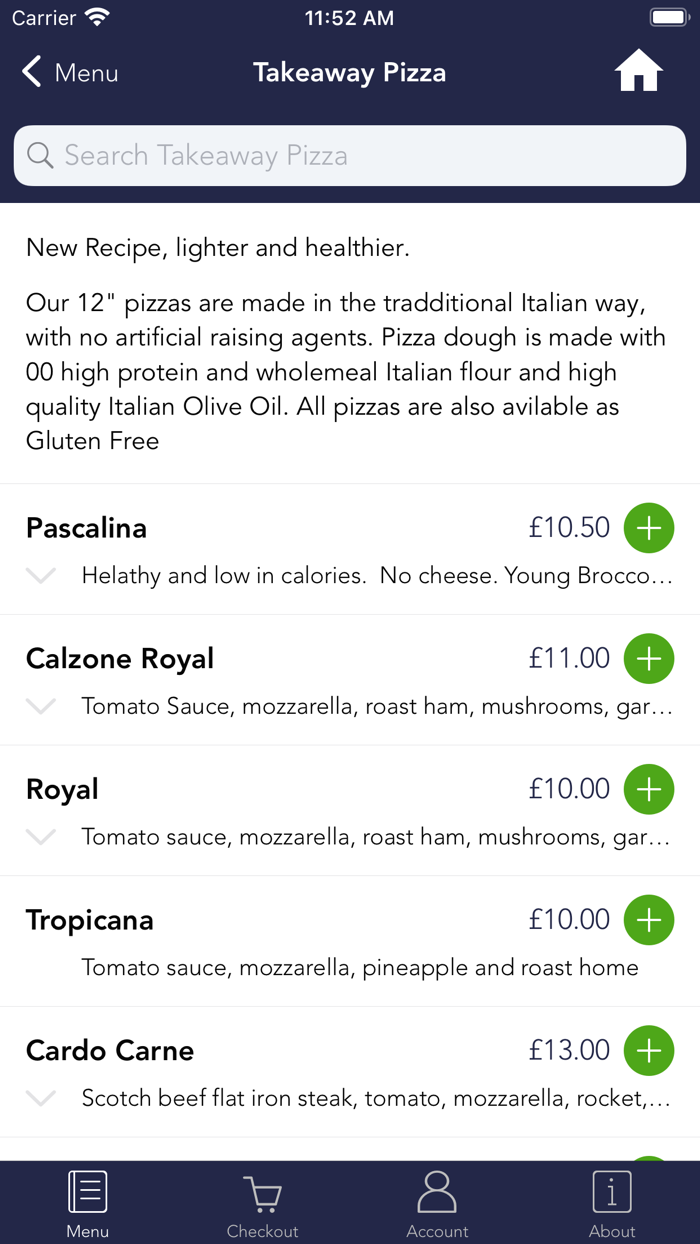Tap the search magnifier icon
700x1244 pixels.
pyautogui.click(x=40, y=155)
